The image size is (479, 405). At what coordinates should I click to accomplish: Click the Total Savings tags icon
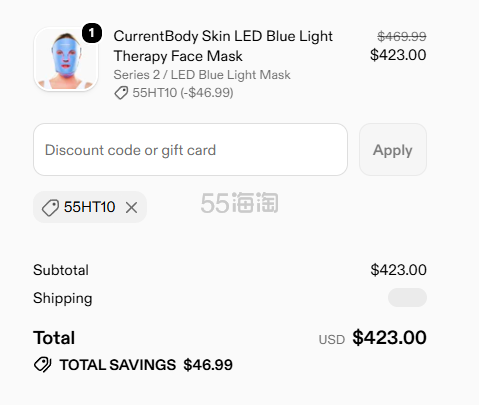coord(42,365)
